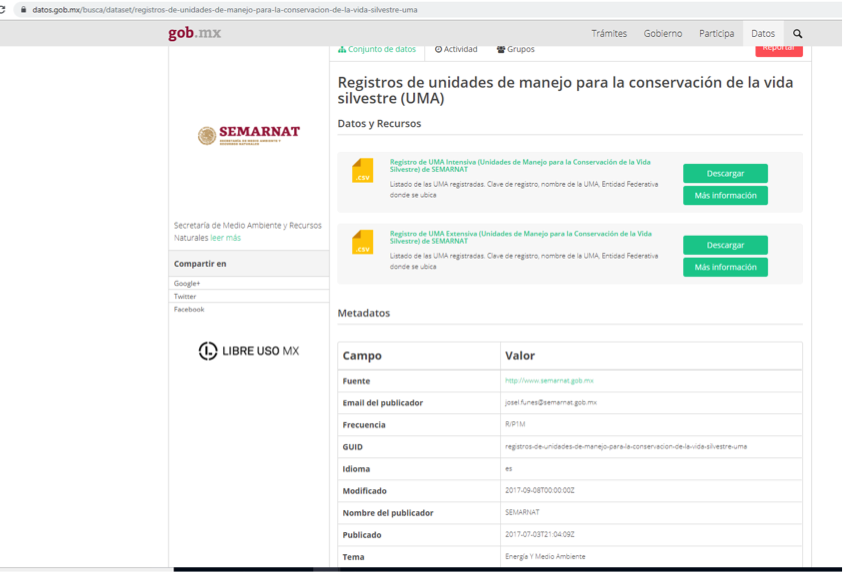This screenshot has height=572, width=843.
Task: Click the Modificado date 2017-09-08
Action: pyautogui.click(x=540, y=490)
